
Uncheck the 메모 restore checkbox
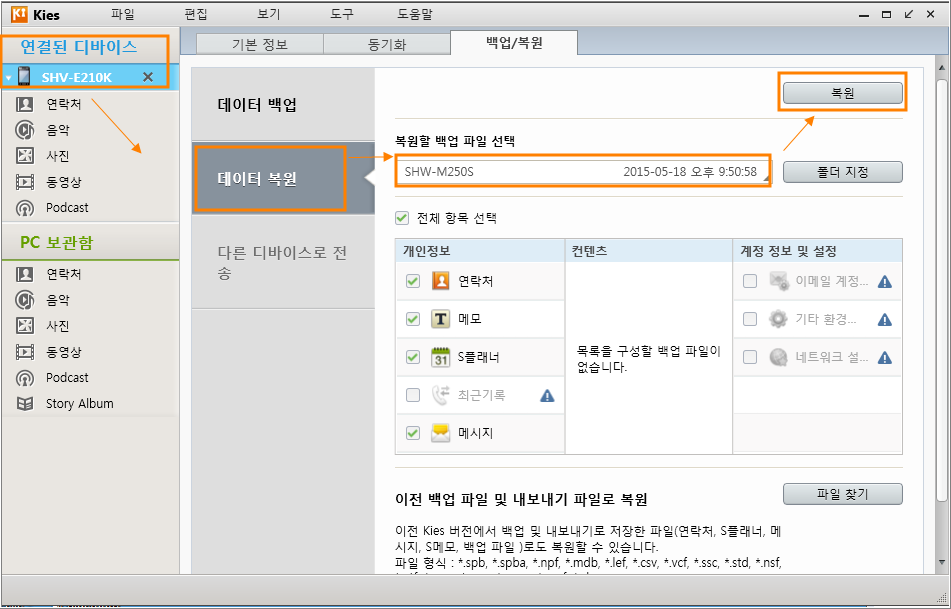[413, 319]
